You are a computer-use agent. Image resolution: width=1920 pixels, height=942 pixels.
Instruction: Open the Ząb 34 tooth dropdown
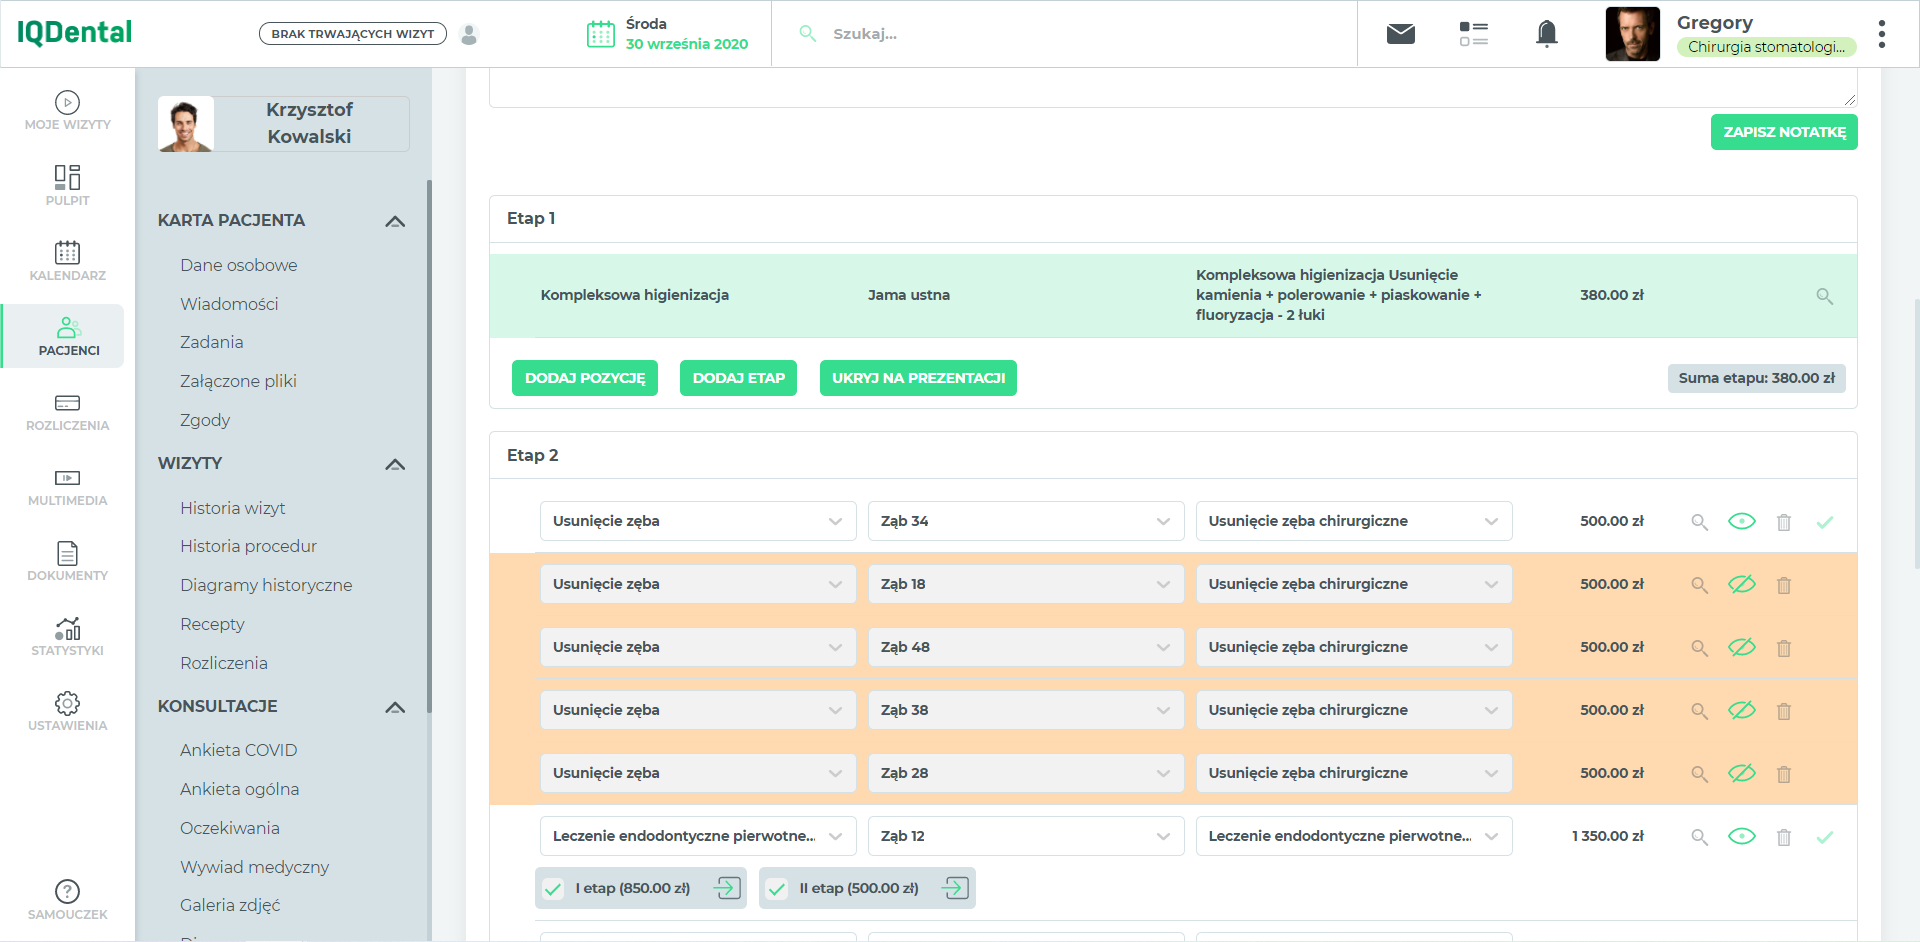coord(1026,521)
